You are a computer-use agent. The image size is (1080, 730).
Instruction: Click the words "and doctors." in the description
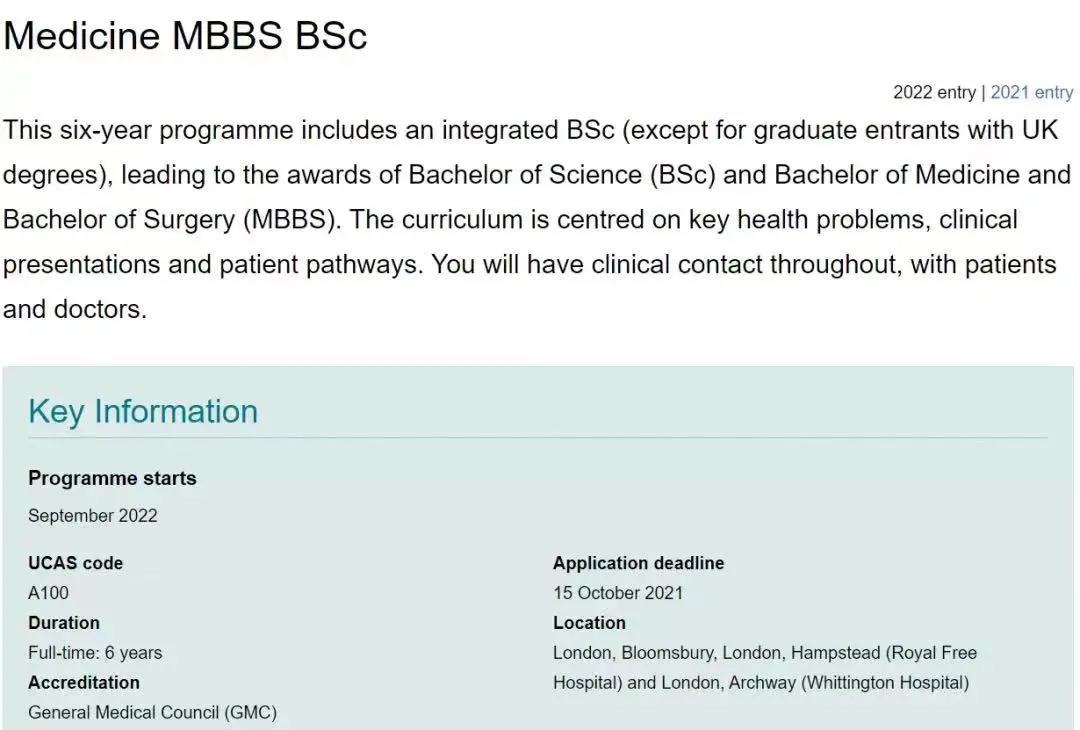coord(74,309)
